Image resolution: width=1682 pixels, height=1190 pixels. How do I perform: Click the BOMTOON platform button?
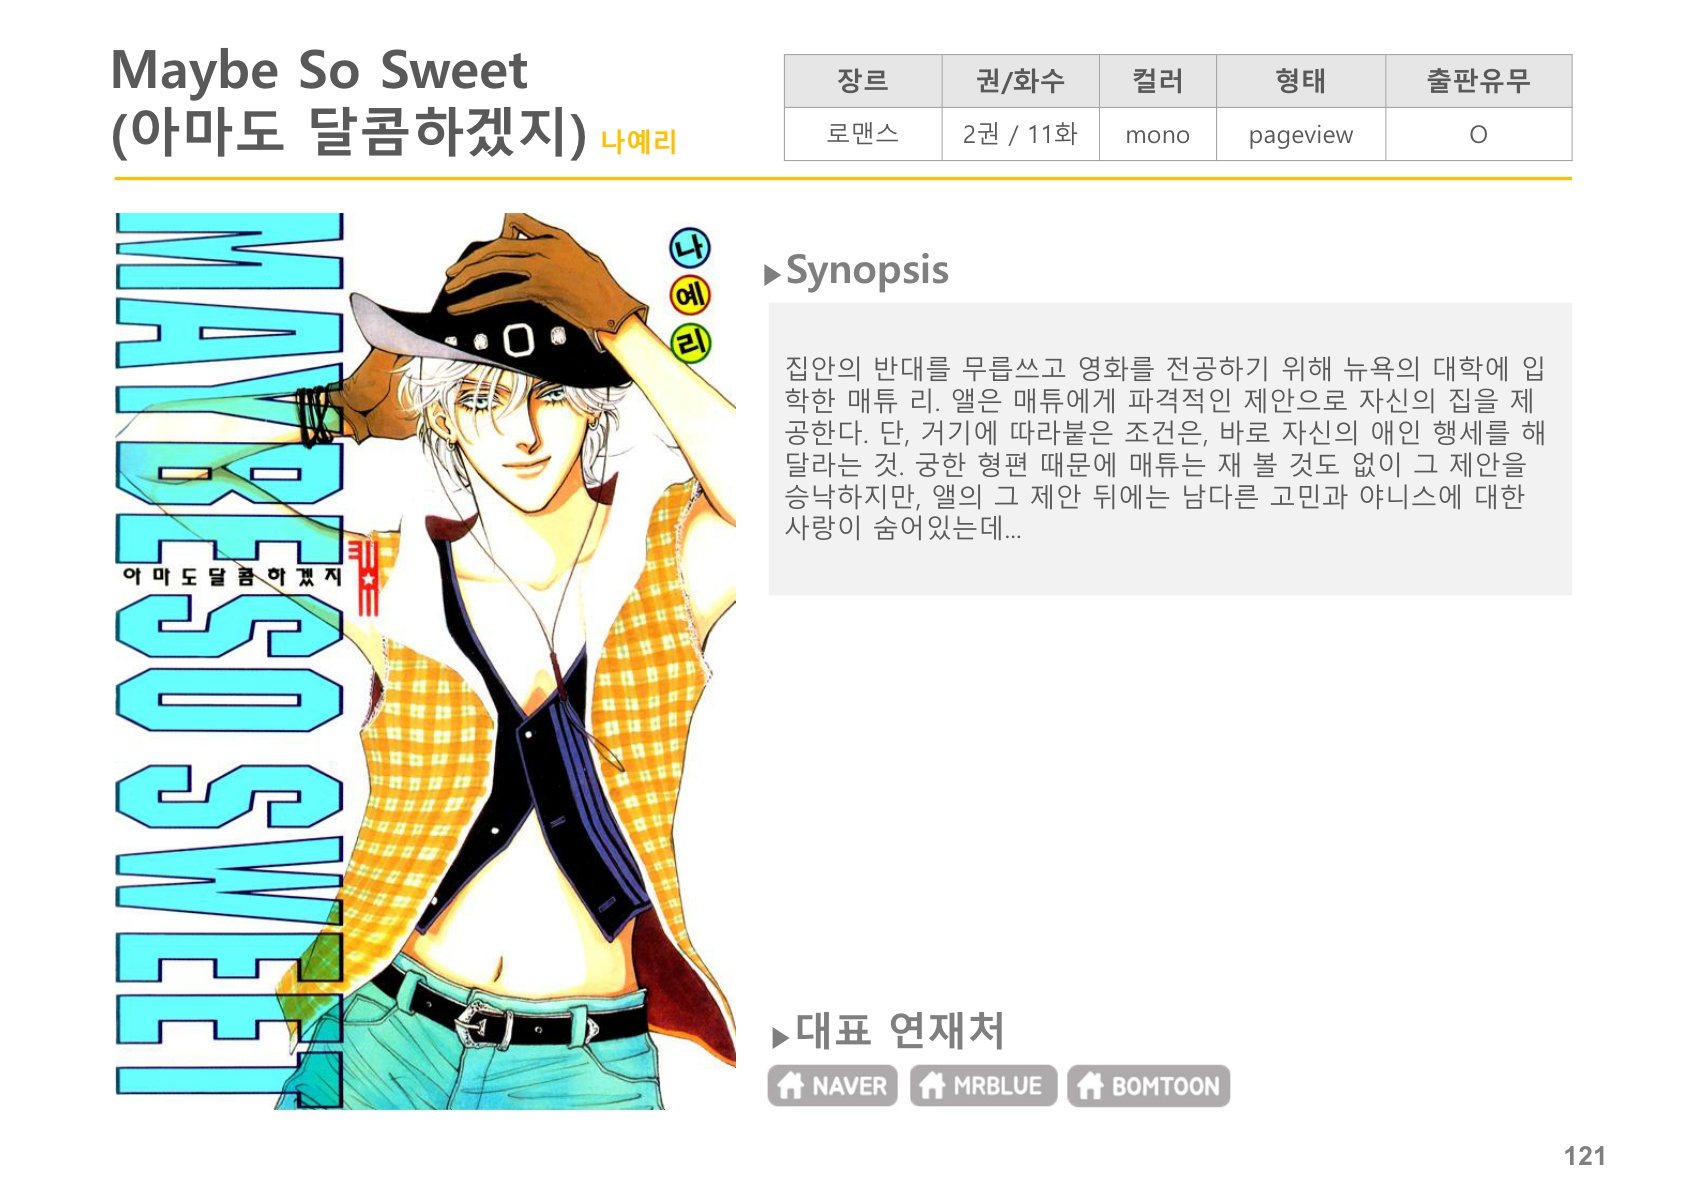pyautogui.click(x=1148, y=1085)
